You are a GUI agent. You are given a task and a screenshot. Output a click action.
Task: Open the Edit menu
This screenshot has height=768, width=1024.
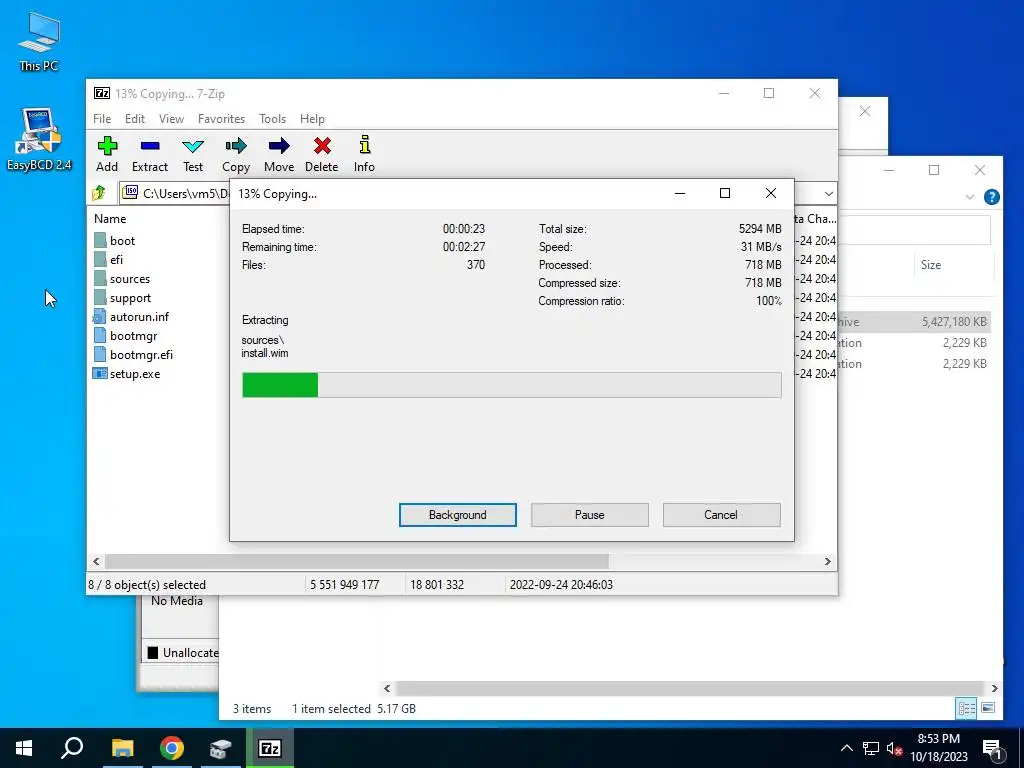coord(135,119)
